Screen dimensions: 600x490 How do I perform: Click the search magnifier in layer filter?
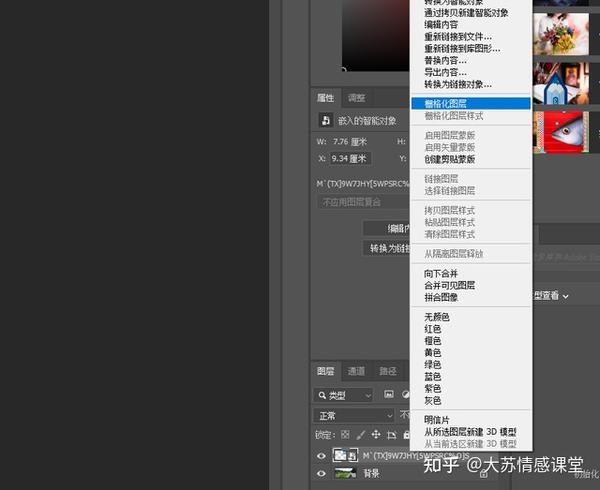click(x=322, y=395)
